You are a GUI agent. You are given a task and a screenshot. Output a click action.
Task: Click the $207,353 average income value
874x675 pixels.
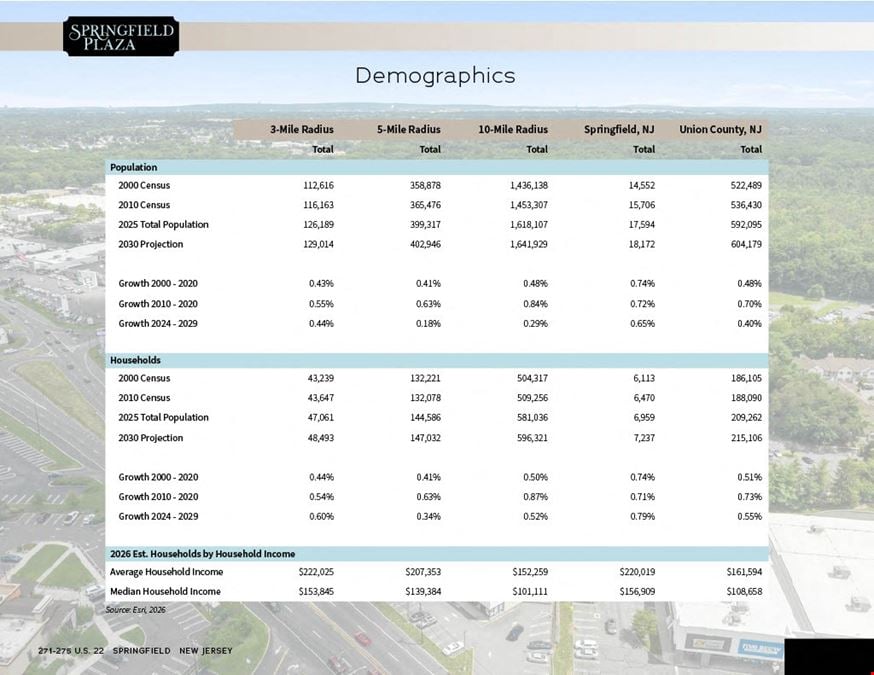pos(423,572)
